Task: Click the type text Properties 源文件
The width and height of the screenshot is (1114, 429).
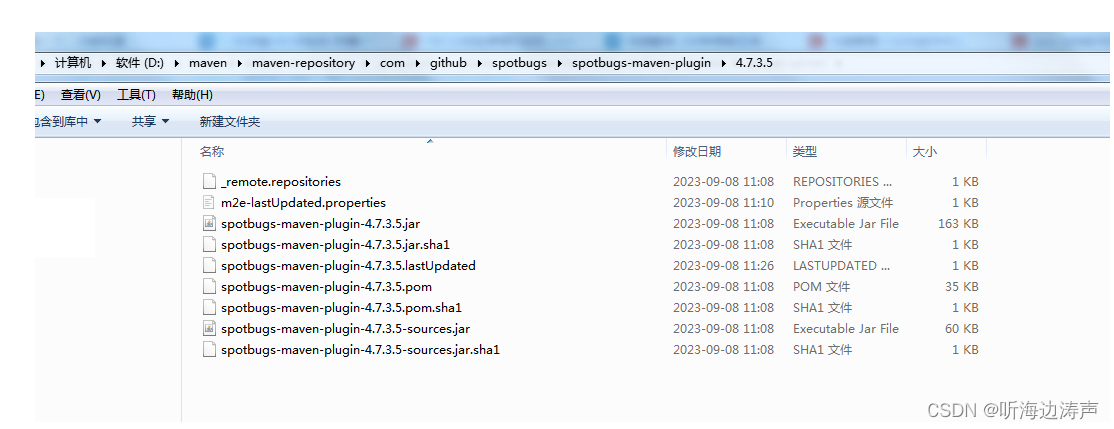Action: point(843,202)
